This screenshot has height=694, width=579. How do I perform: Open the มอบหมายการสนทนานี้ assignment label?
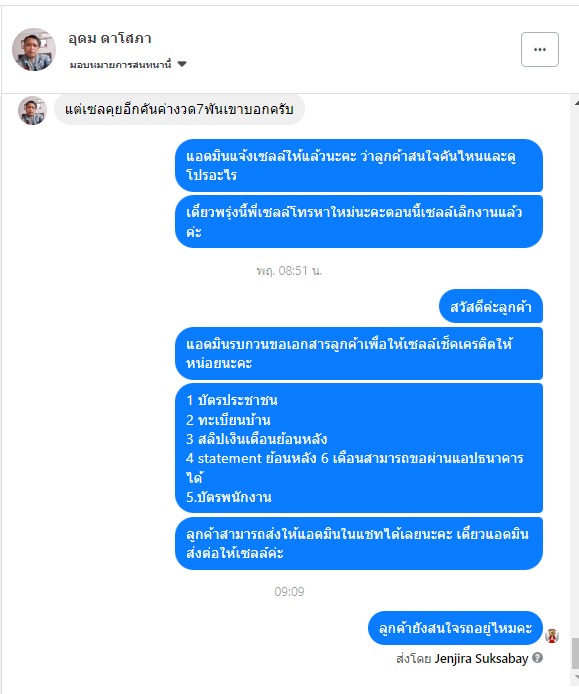(120, 65)
